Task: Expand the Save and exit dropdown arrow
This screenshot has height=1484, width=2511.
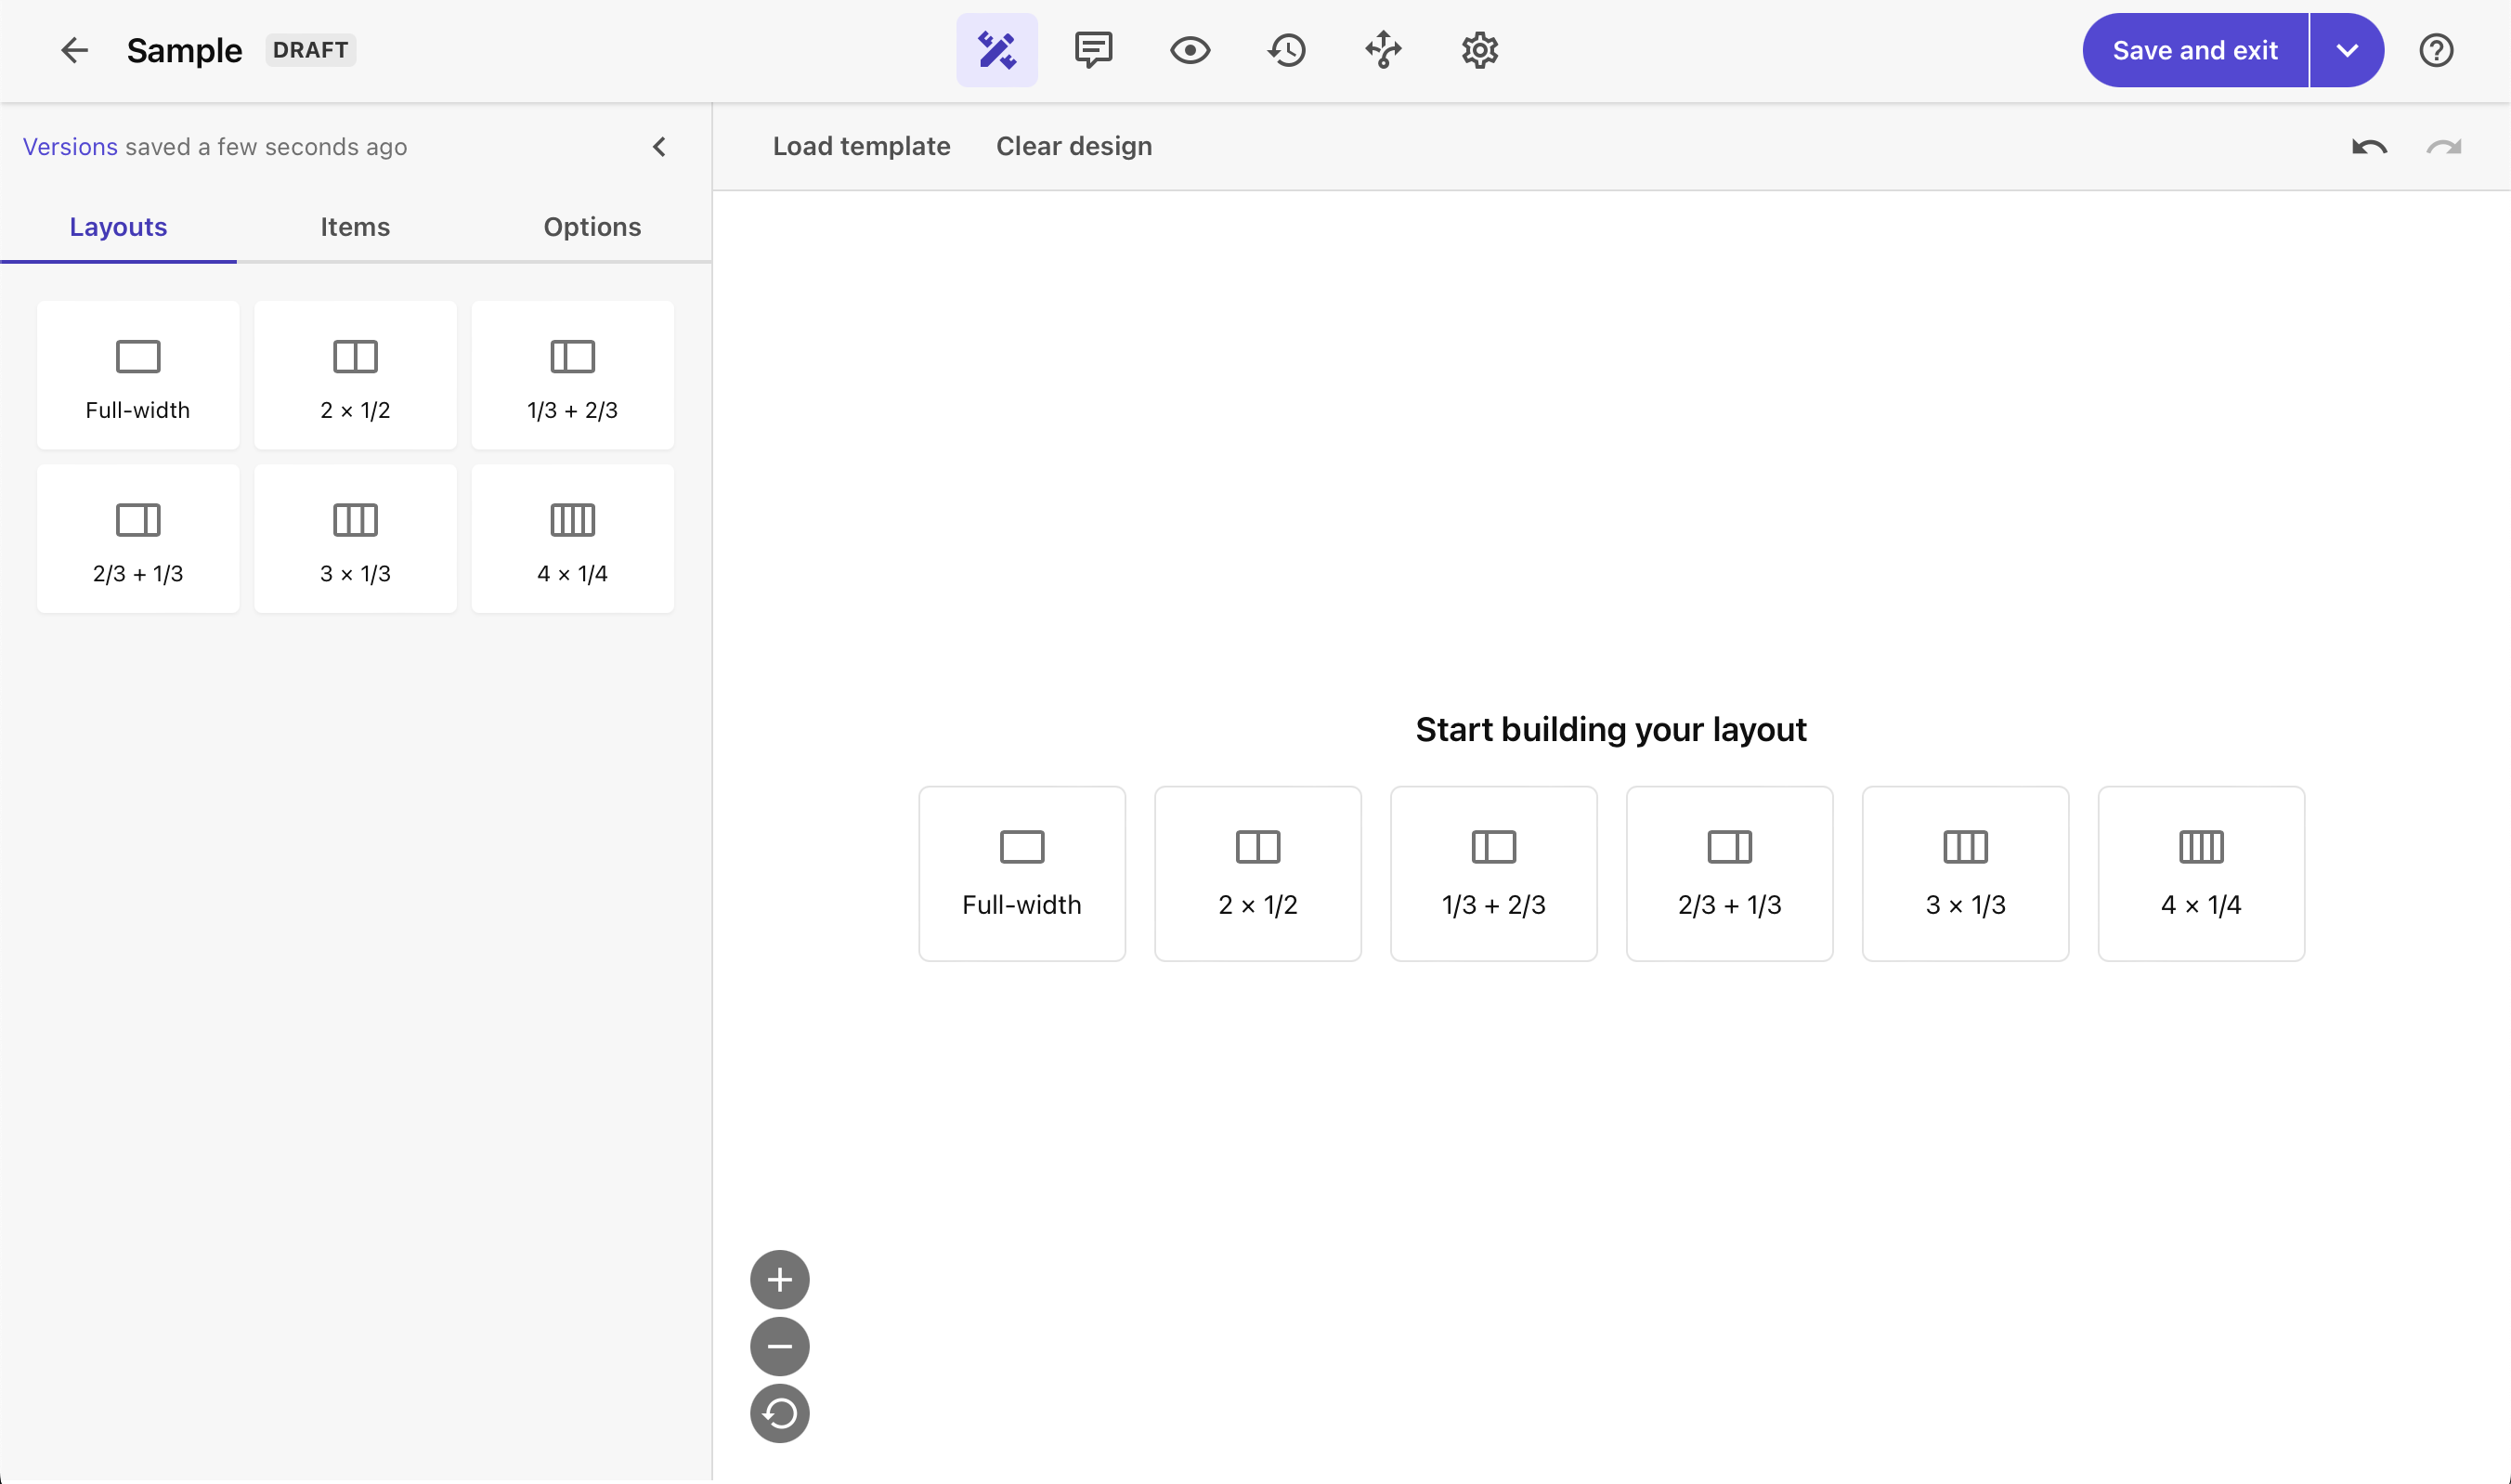Action: pos(2347,49)
